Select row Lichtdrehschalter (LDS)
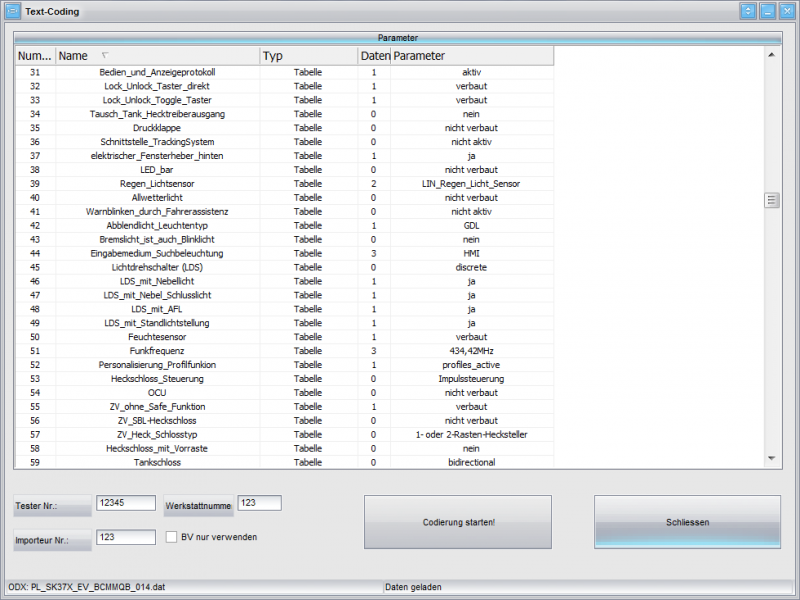 click(x=285, y=267)
